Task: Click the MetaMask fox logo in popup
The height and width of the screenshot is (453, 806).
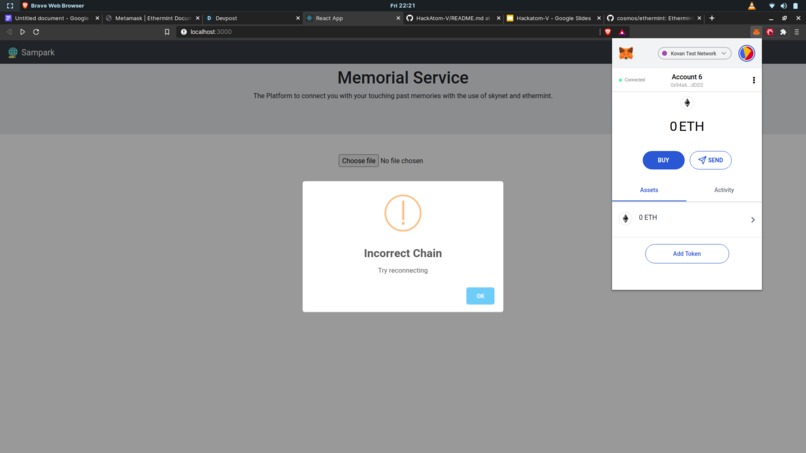Action: coord(626,53)
